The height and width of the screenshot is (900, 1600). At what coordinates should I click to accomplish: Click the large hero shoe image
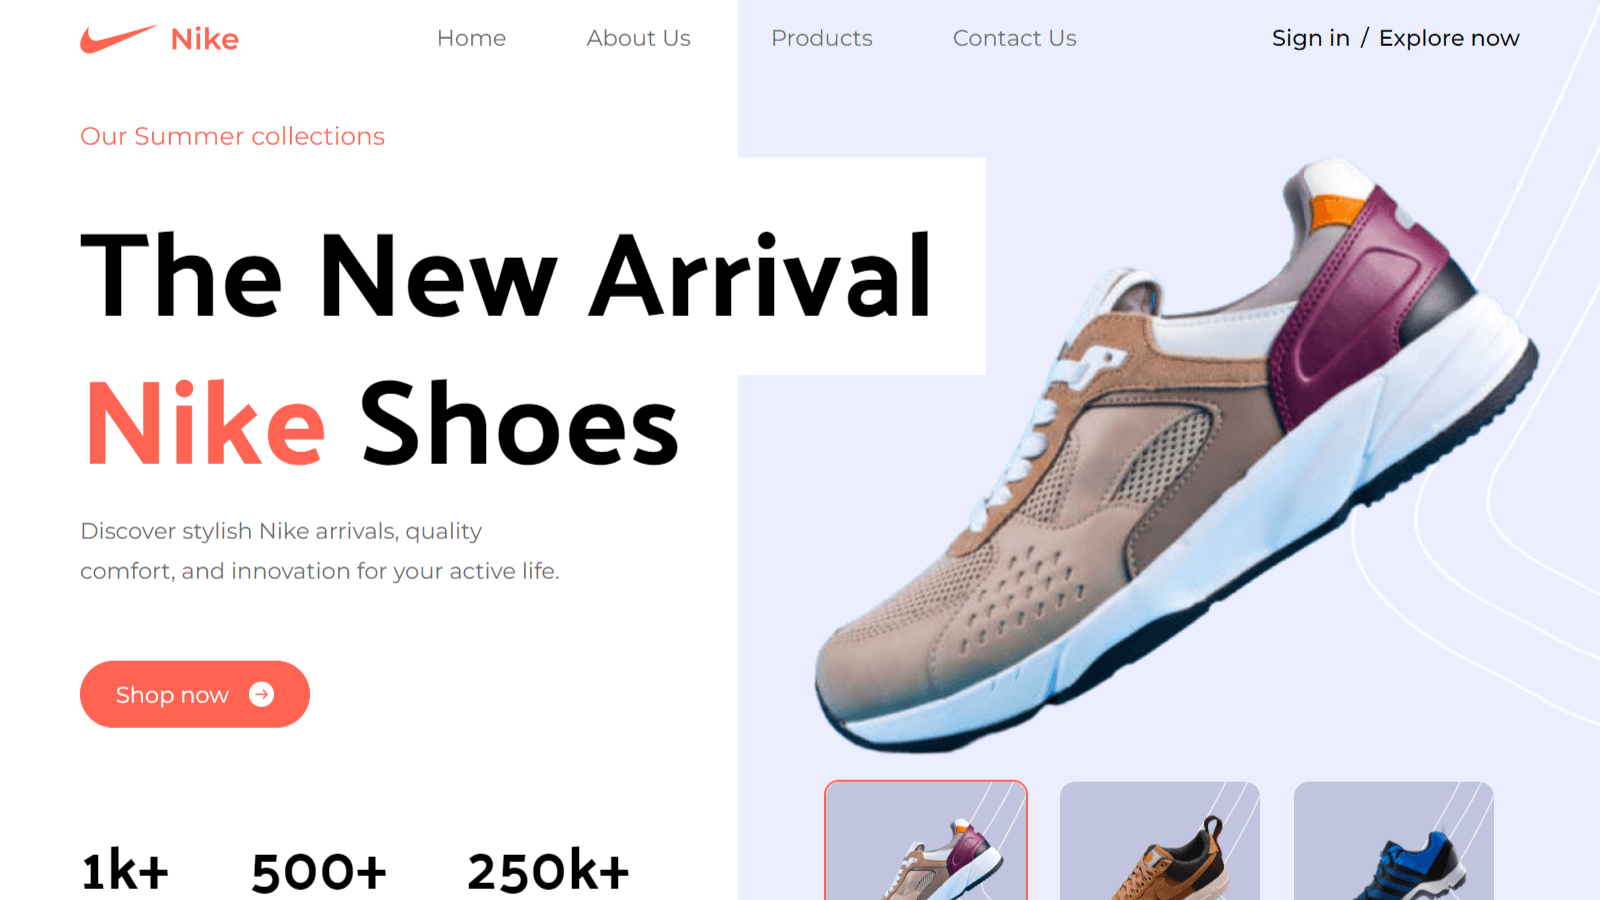point(1175,455)
